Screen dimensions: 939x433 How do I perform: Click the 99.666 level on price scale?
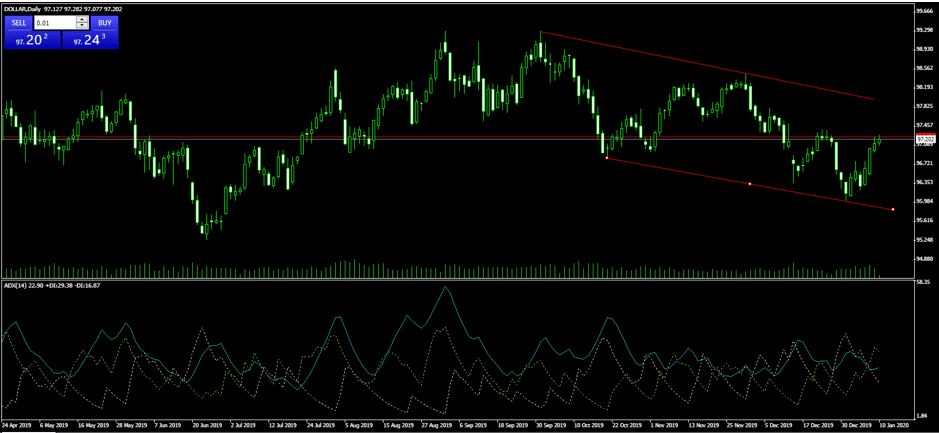tap(925, 11)
